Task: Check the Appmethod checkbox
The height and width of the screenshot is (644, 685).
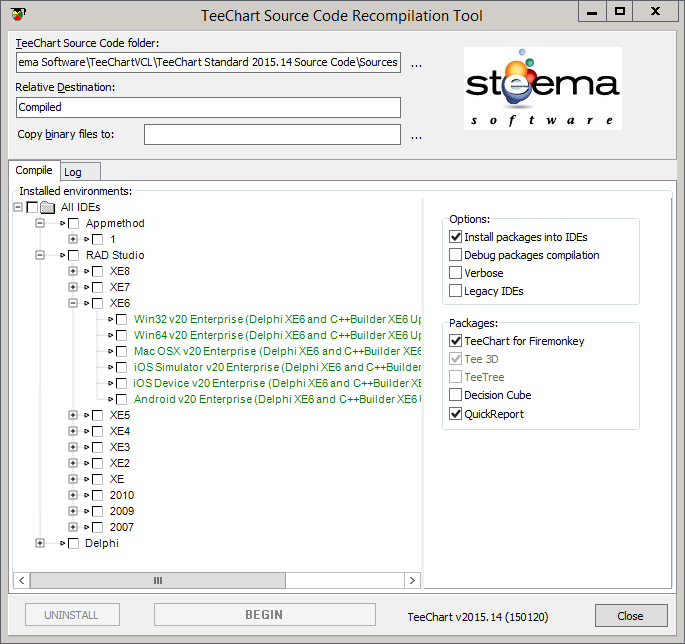Action: [73, 223]
